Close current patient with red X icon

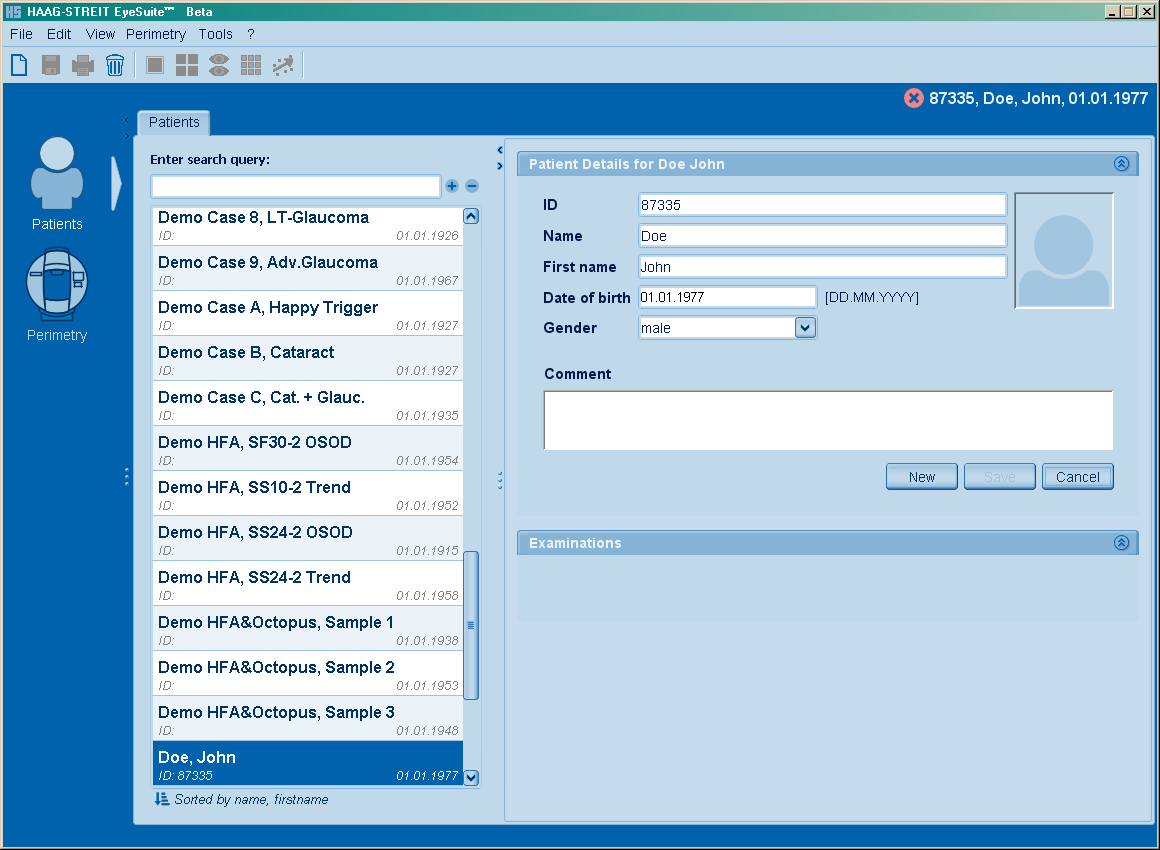pos(913,98)
